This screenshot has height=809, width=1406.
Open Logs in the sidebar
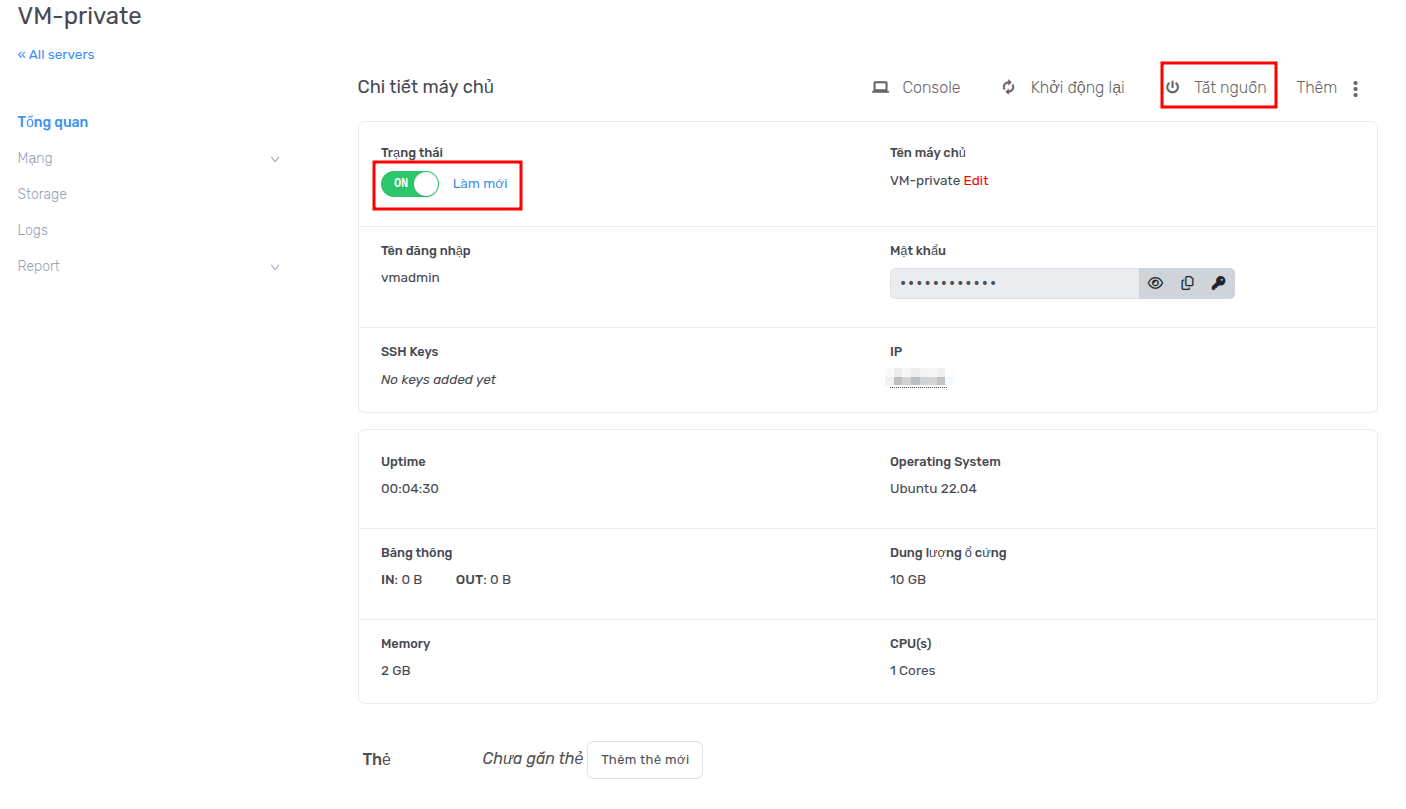coord(33,230)
